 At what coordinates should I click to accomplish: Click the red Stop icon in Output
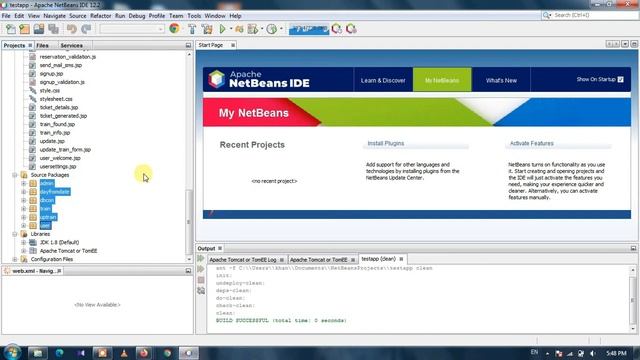point(201,280)
